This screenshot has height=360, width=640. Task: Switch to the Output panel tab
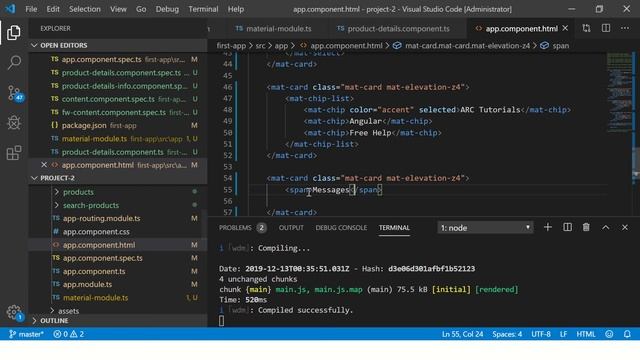[x=291, y=228]
